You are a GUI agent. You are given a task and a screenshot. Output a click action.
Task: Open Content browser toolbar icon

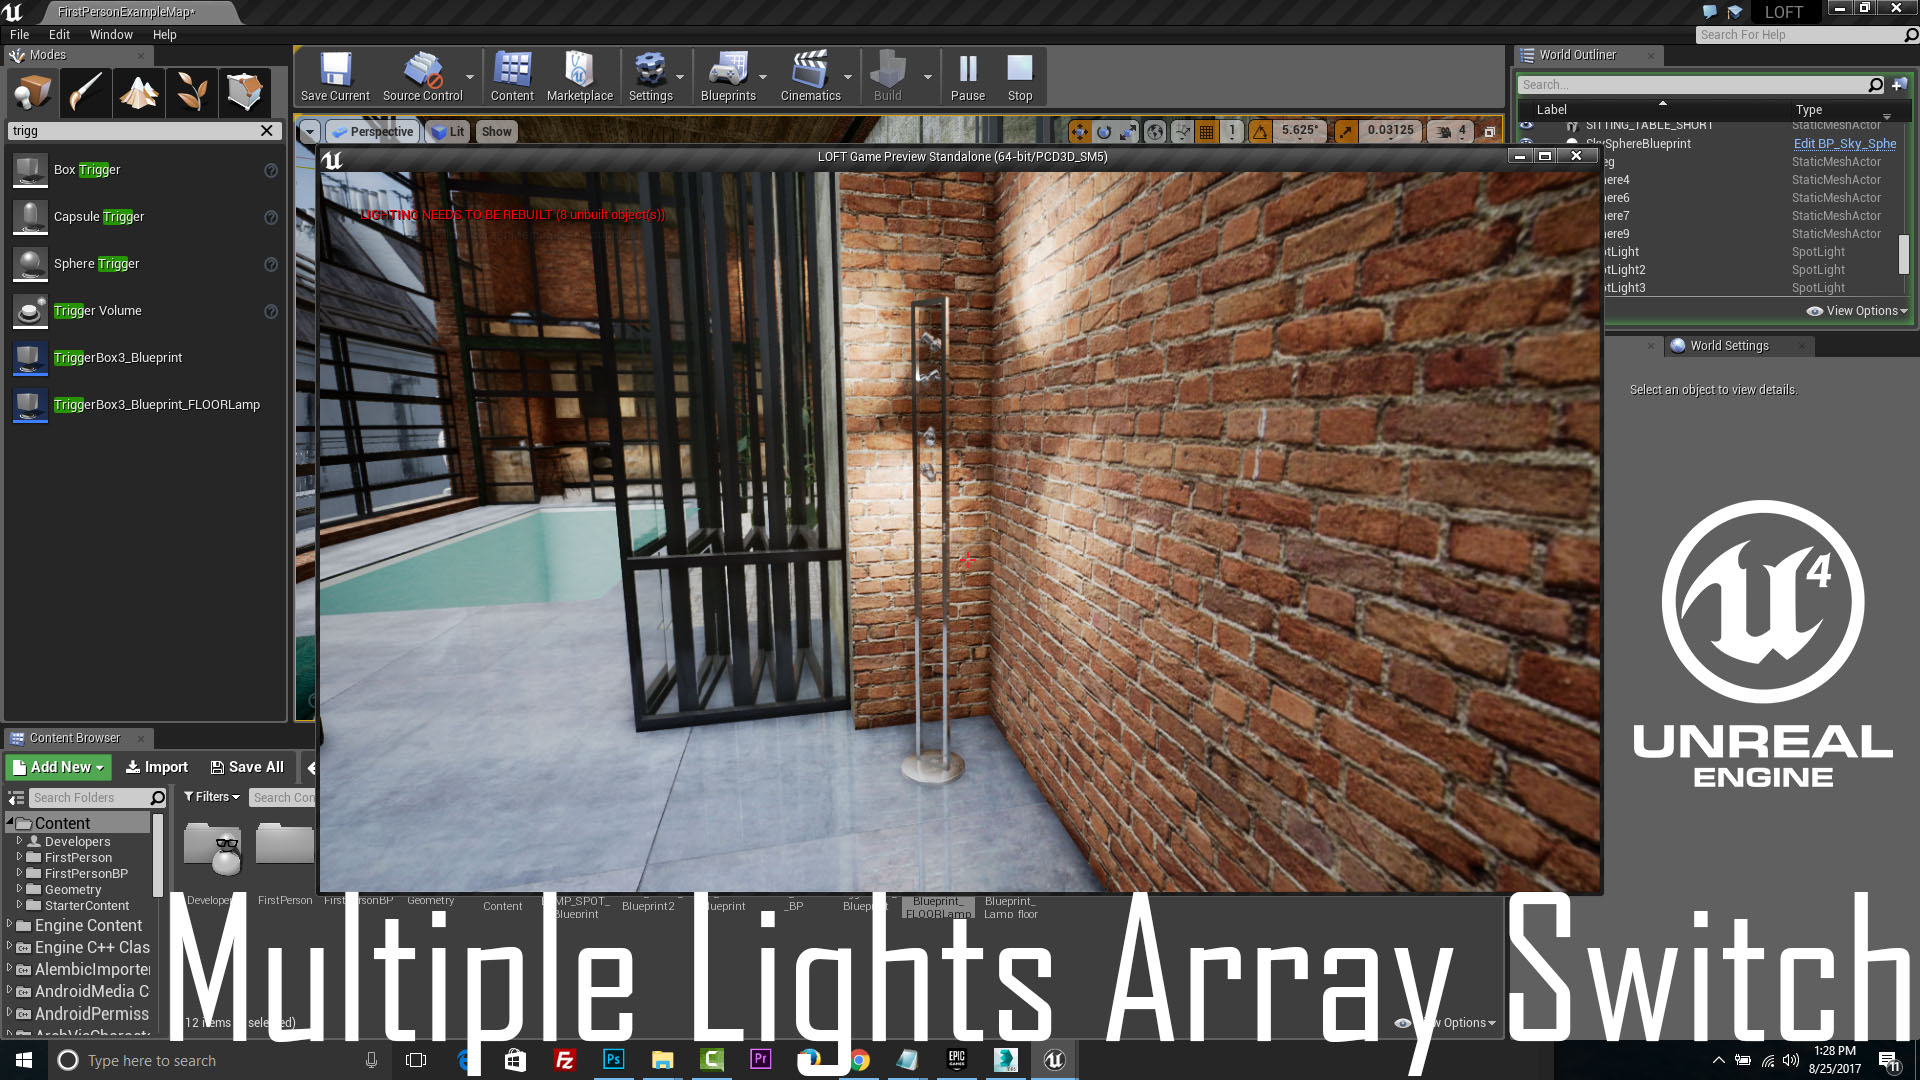[x=512, y=77]
